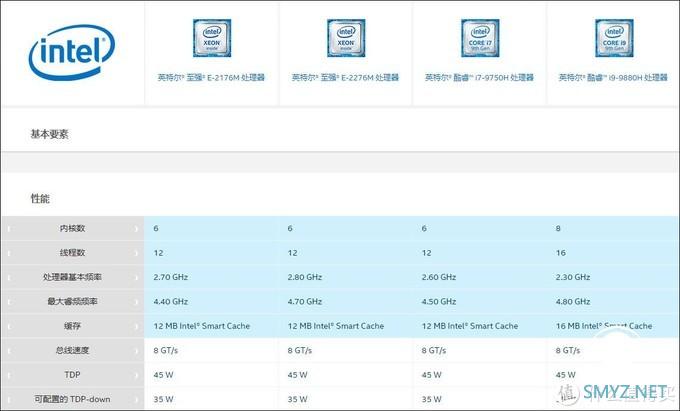
Task: Click i7-9750H TDP-down value 35 W
Action: click(x=431, y=399)
